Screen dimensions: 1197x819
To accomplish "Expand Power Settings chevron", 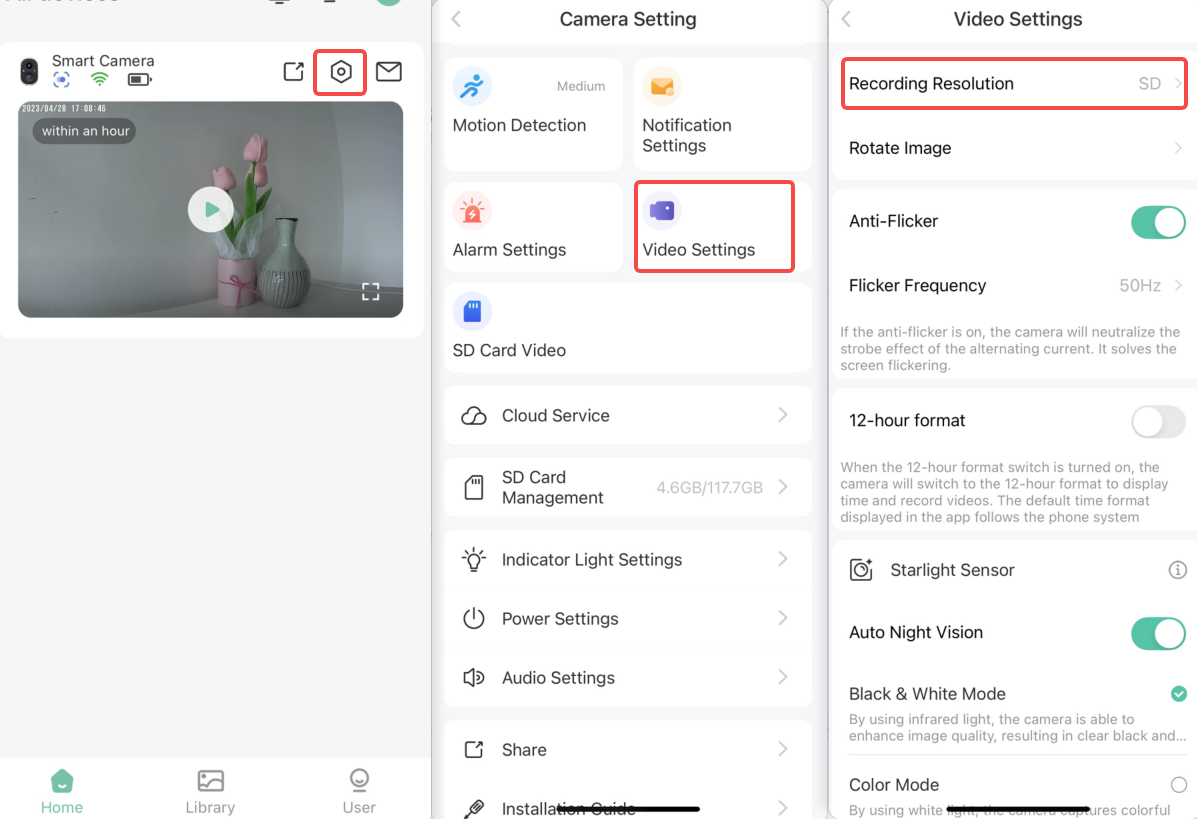I will pyautogui.click(x=782, y=618).
